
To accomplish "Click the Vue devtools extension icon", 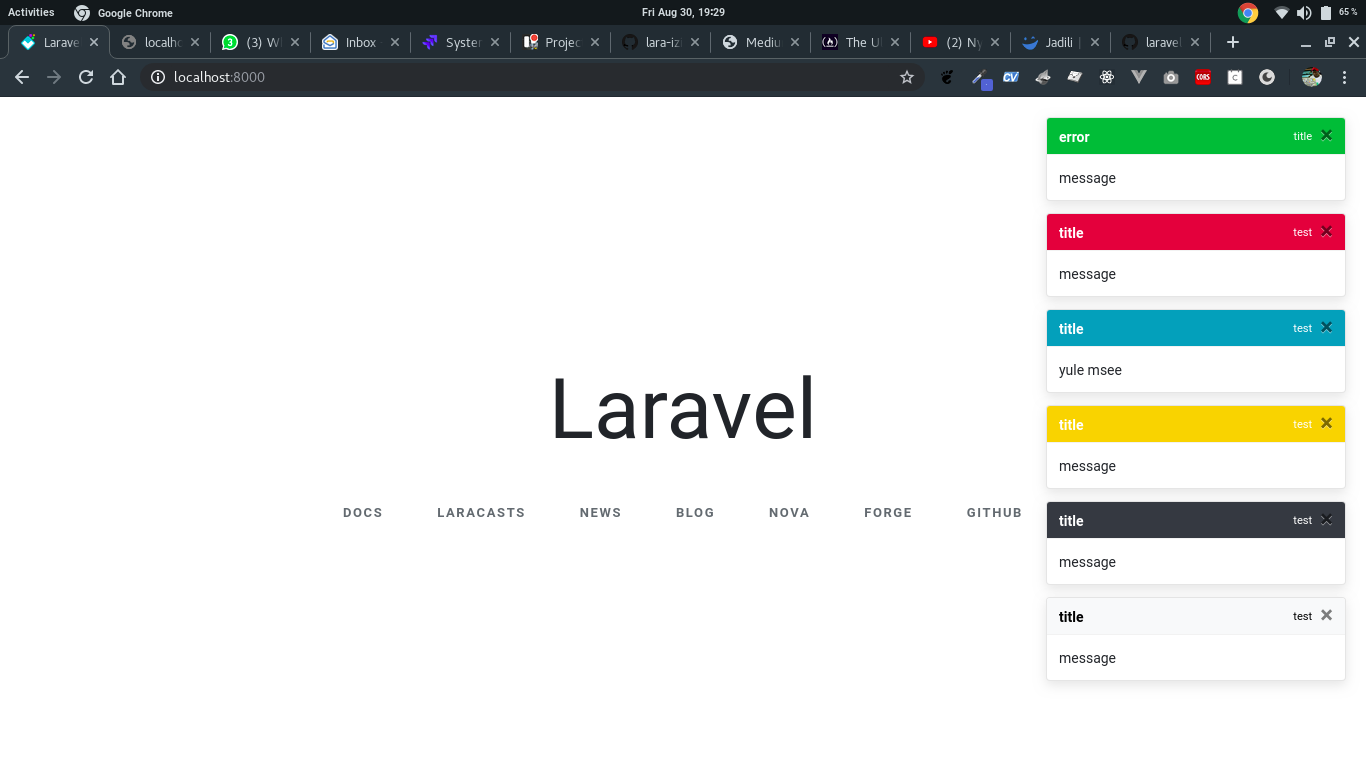I will click(x=1138, y=77).
